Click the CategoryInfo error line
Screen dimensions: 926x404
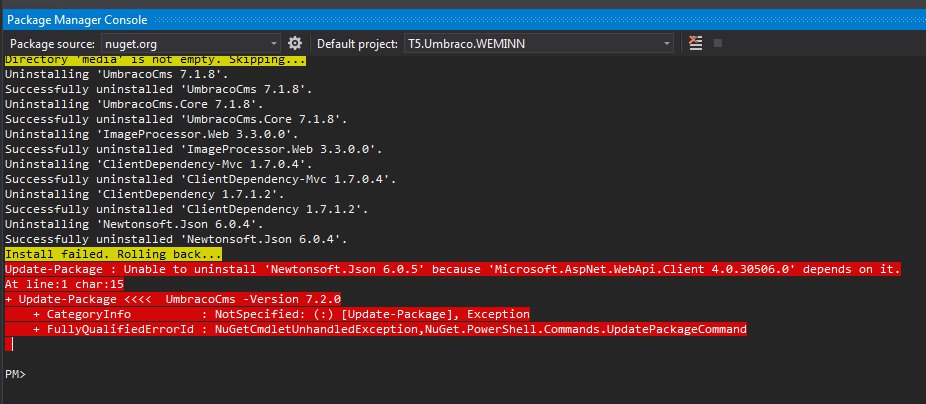click(267, 314)
